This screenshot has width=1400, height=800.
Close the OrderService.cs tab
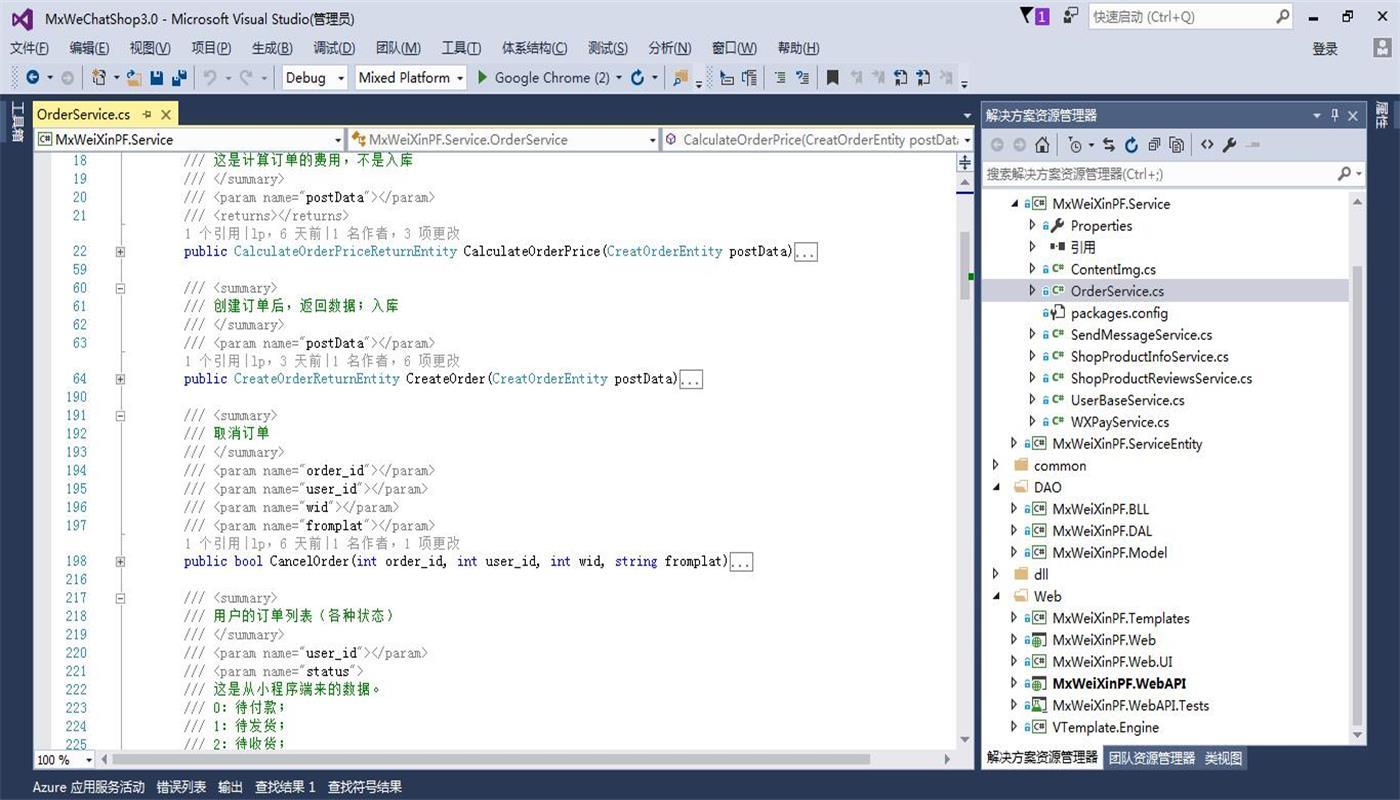(x=166, y=115)
